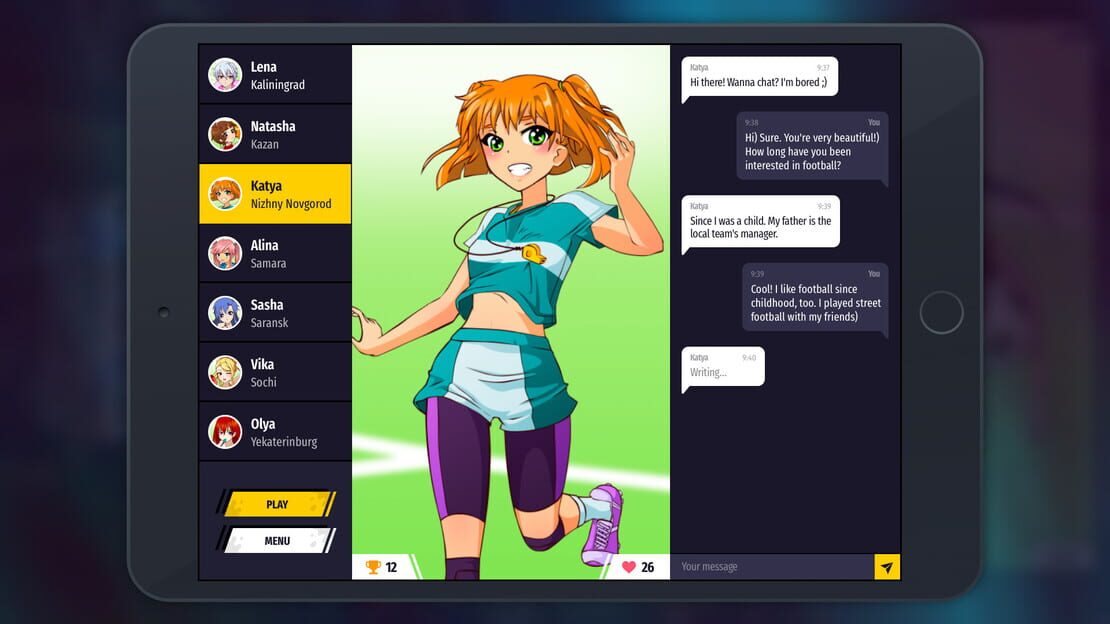Click Natasha's avatar icon

point(225,135)
